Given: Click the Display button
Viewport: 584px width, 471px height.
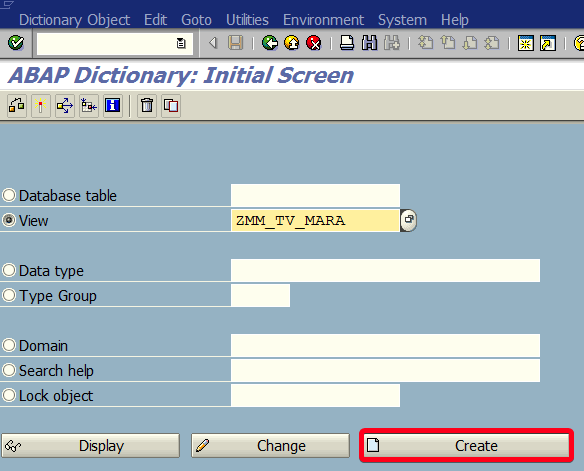Looking at the screenshot, I should click(91, 445).
